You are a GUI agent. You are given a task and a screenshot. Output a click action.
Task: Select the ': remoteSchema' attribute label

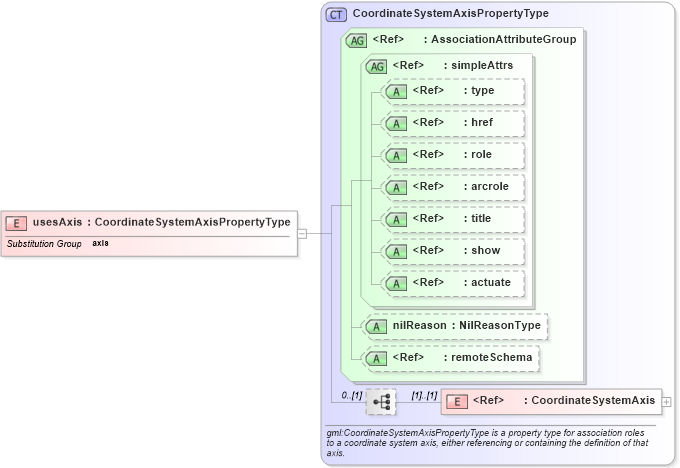pos(488,357)
